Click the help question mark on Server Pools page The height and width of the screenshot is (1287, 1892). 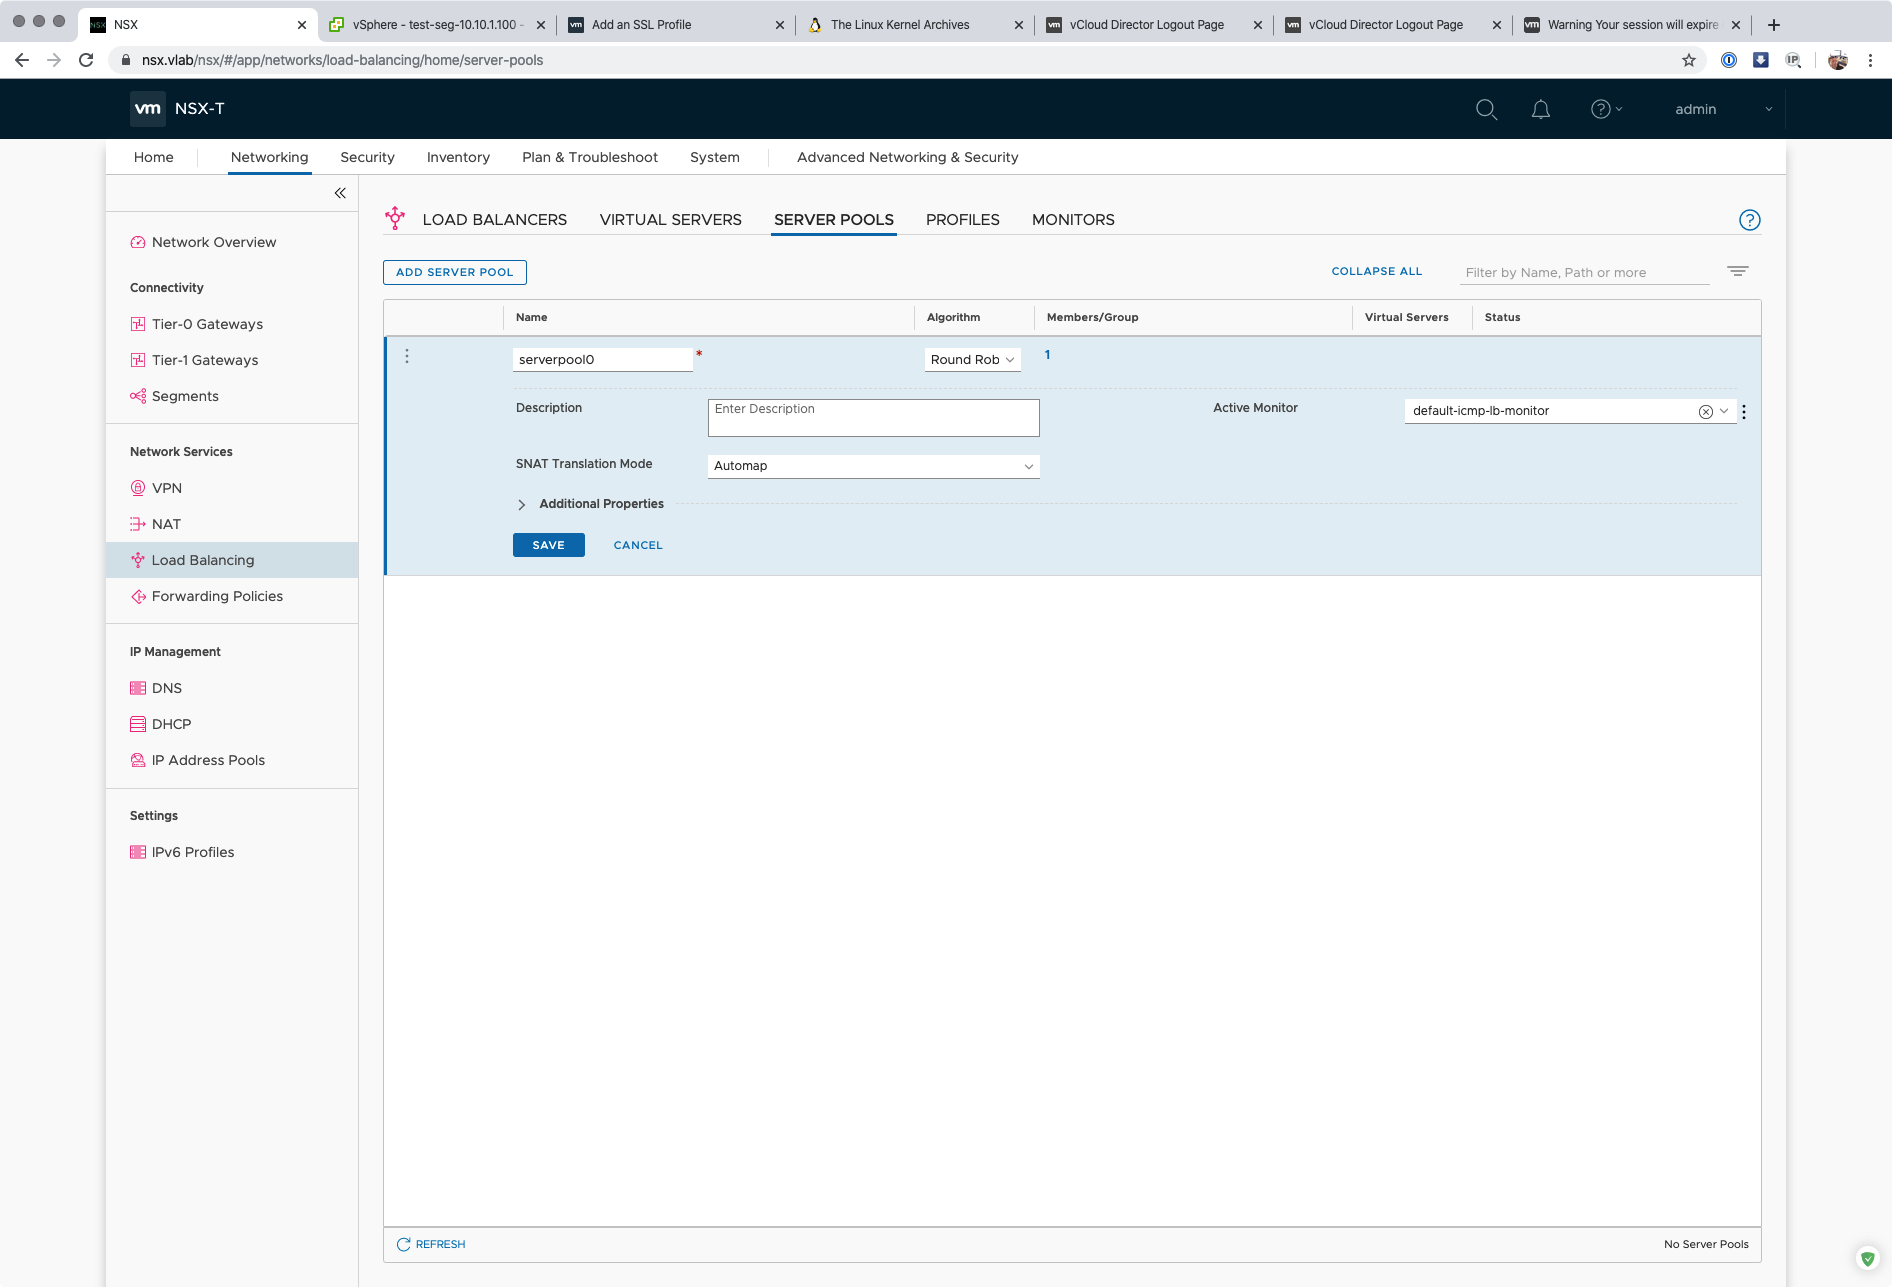[1749, 220]
